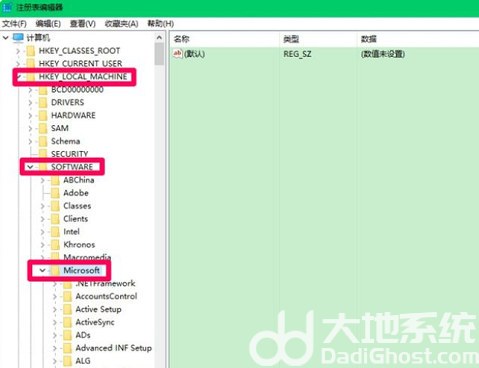
Task: Click the Khronos folder icon
Action: coord(55,245)
